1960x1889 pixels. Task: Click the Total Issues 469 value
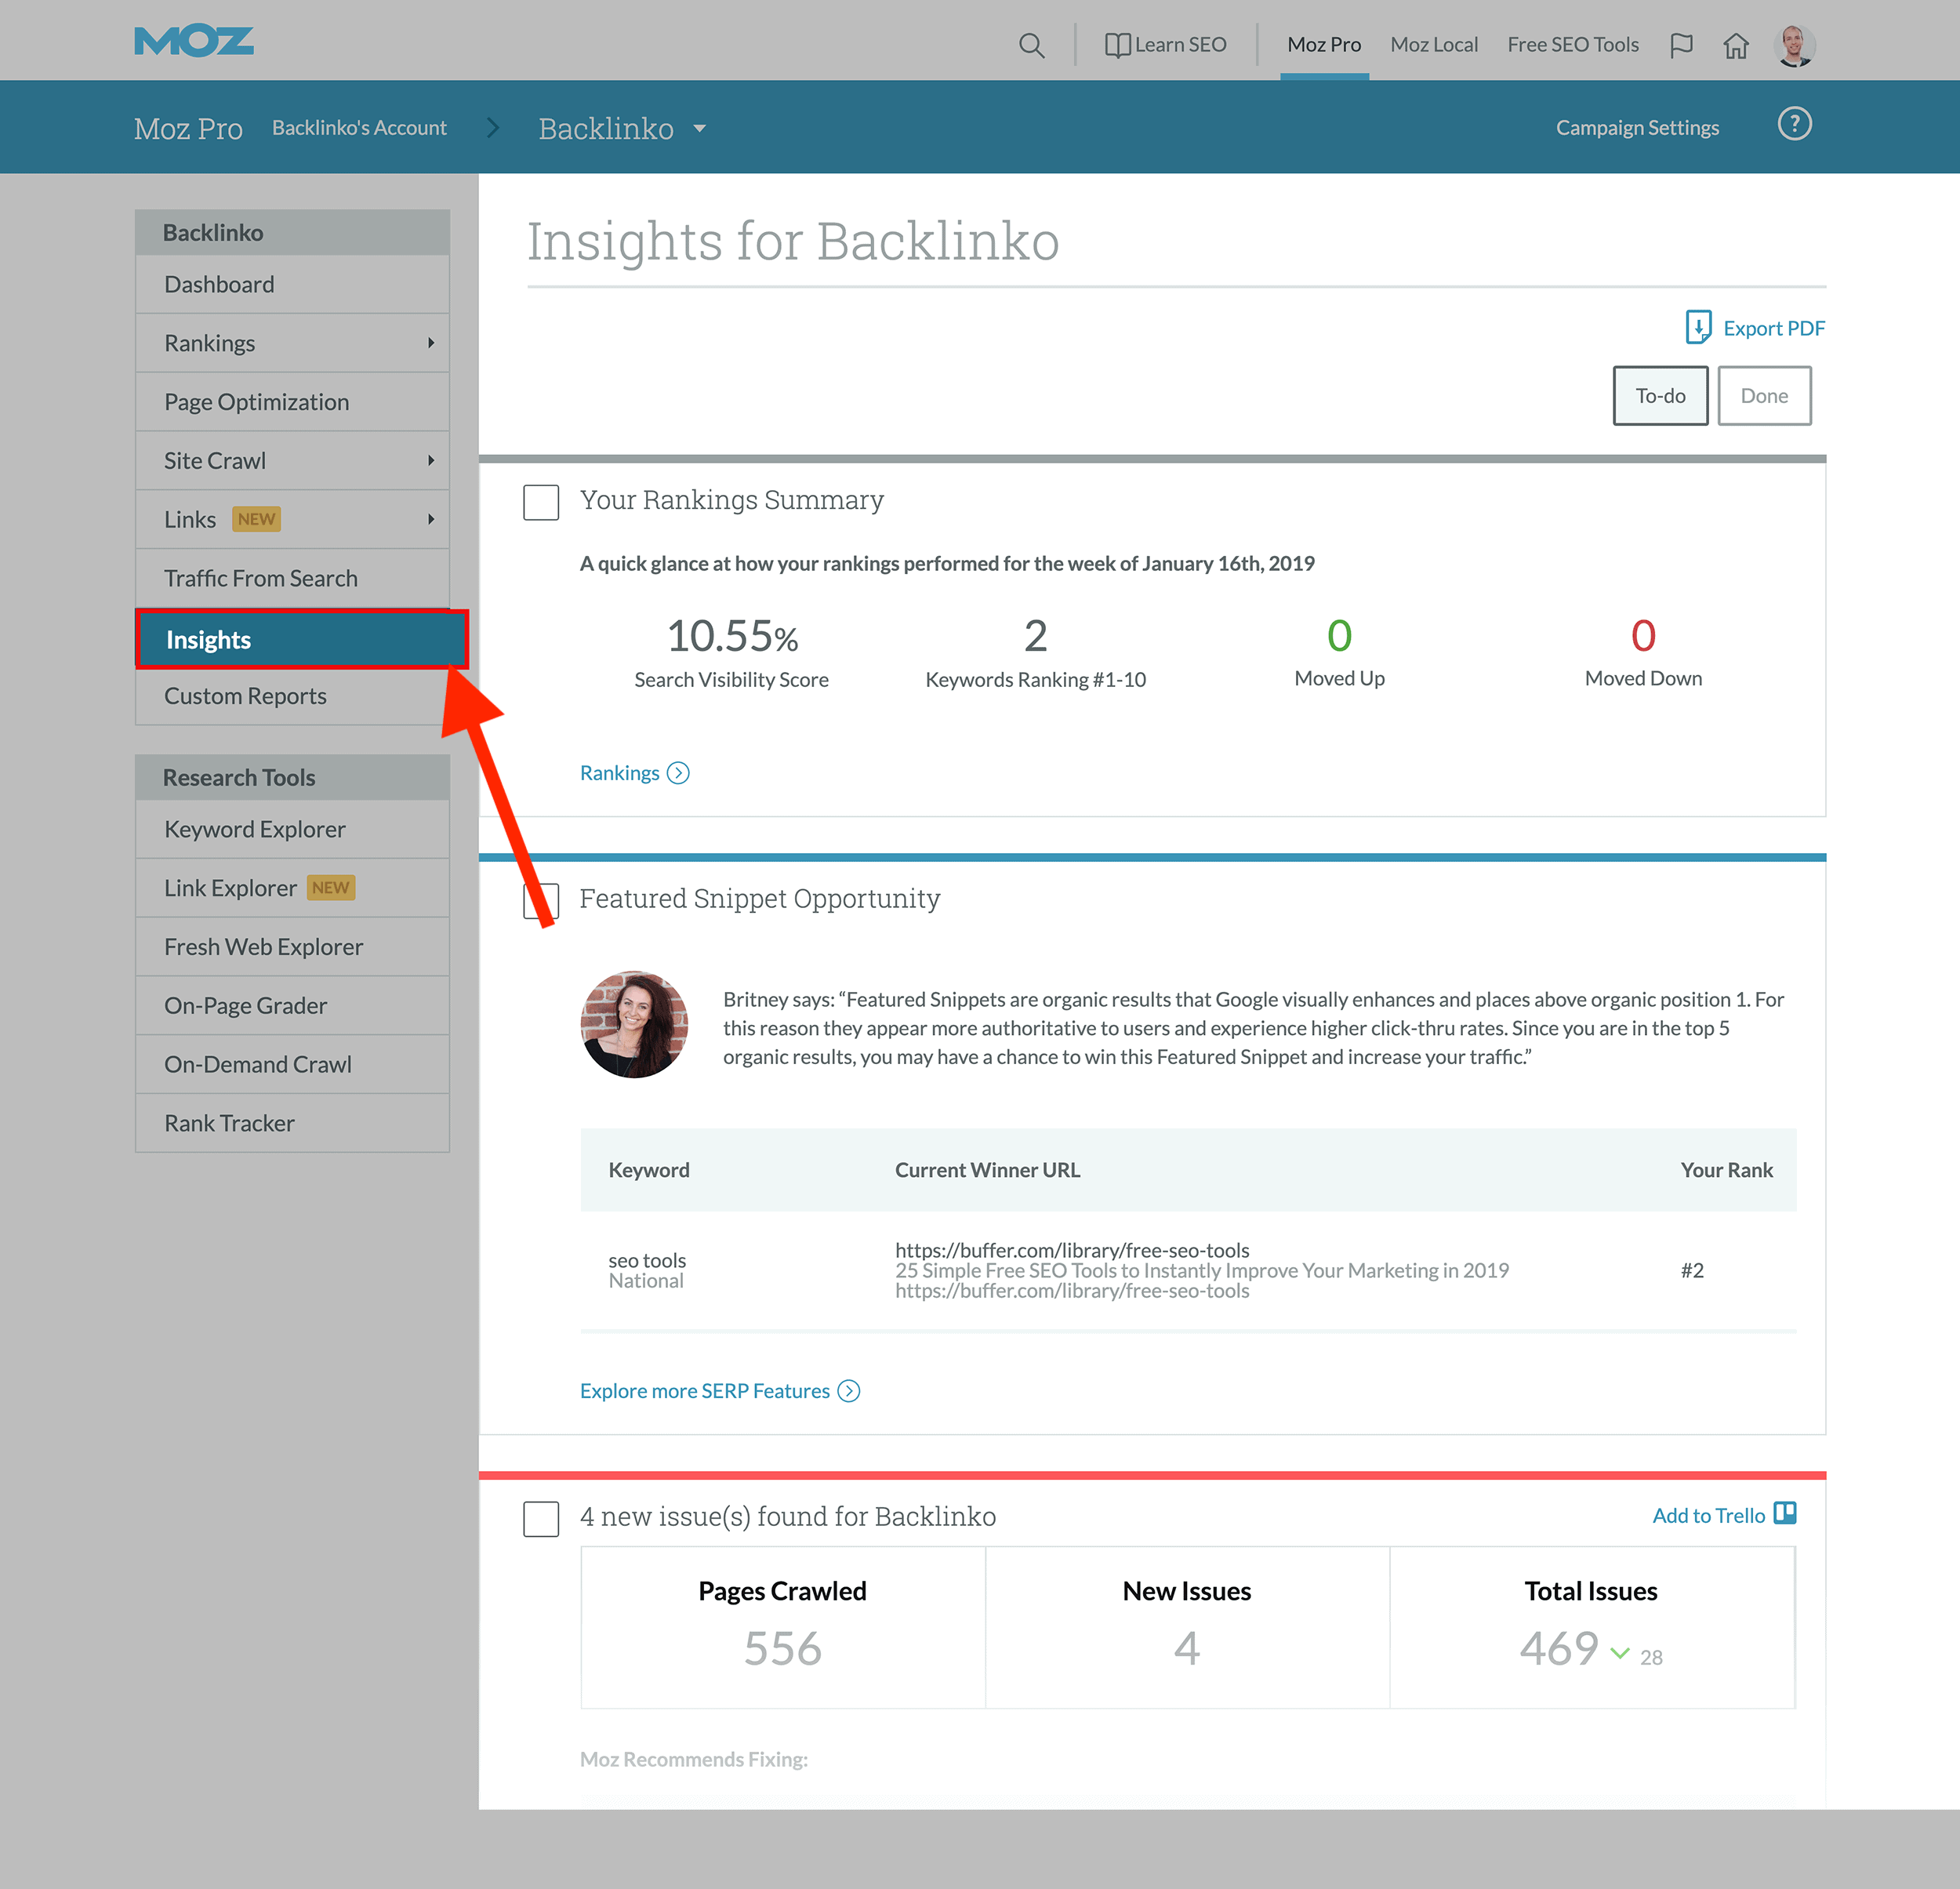tap(1559, 1648)
